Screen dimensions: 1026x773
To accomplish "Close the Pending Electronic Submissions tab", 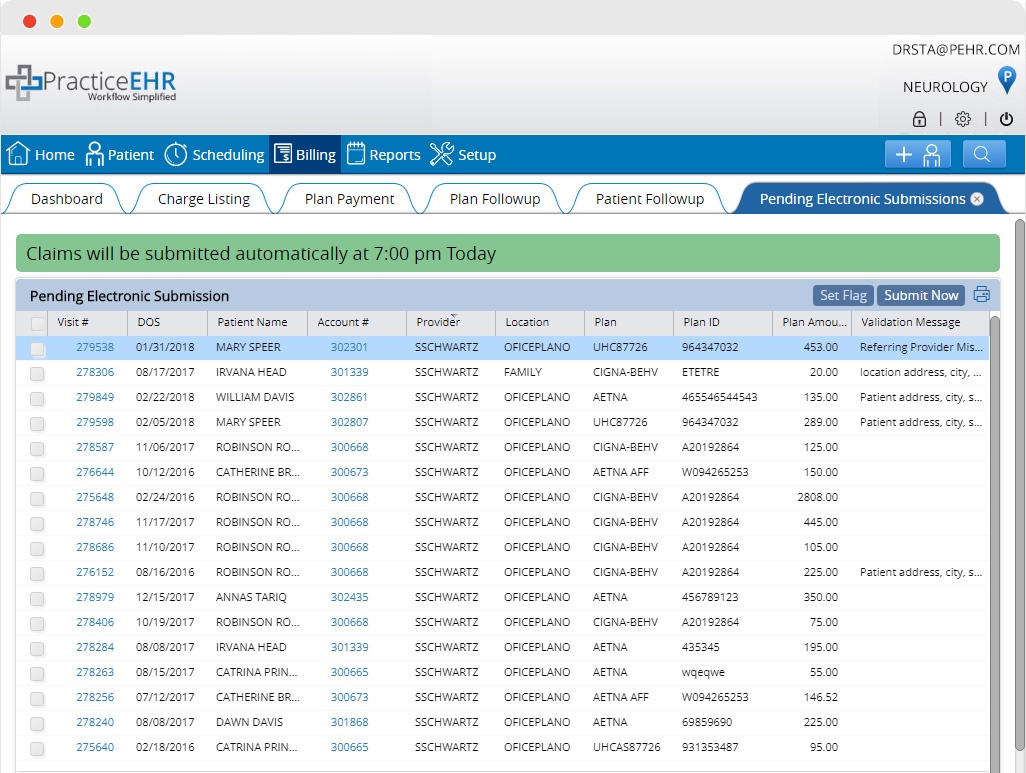I will click(977, 199).
